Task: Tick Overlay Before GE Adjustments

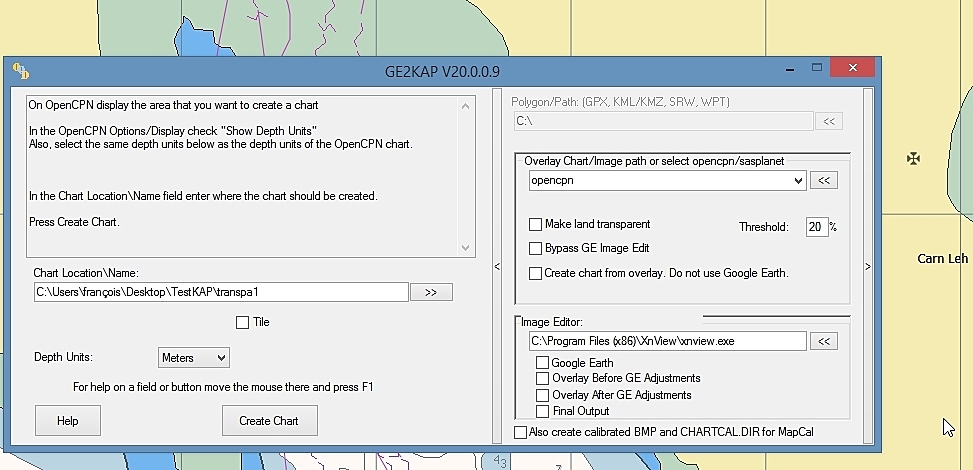Action: point(542,378)
